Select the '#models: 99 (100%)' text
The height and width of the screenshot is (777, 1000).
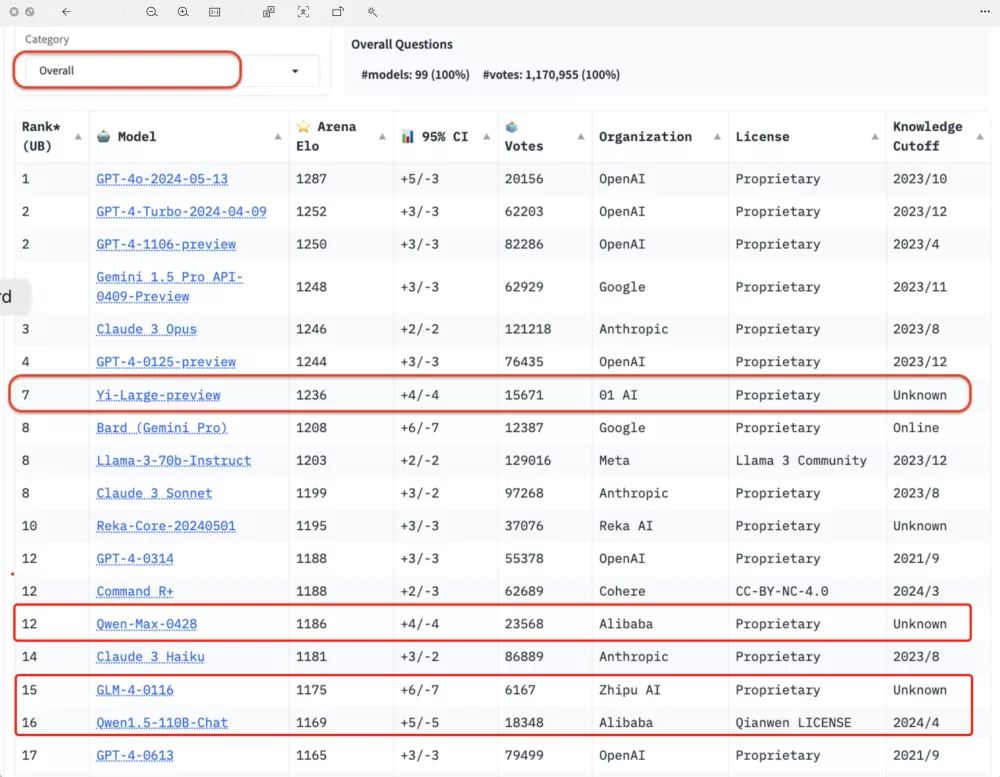(415, 75)
